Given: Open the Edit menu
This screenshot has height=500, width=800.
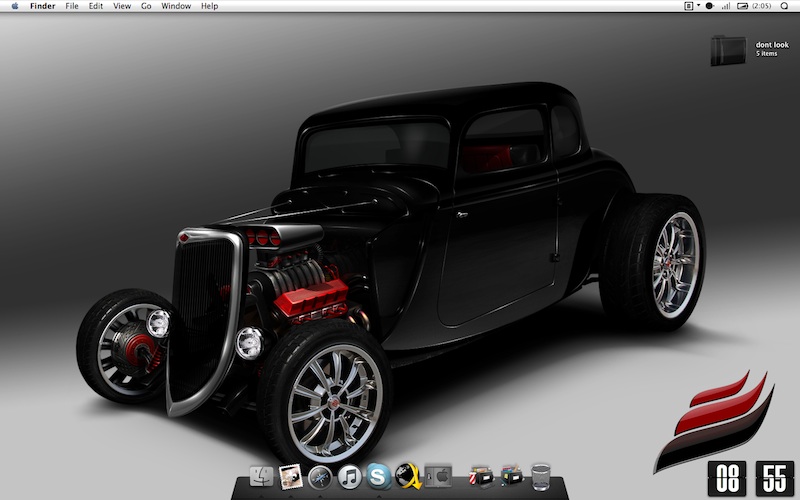Looking at the screenshot, I should [96, 6].
